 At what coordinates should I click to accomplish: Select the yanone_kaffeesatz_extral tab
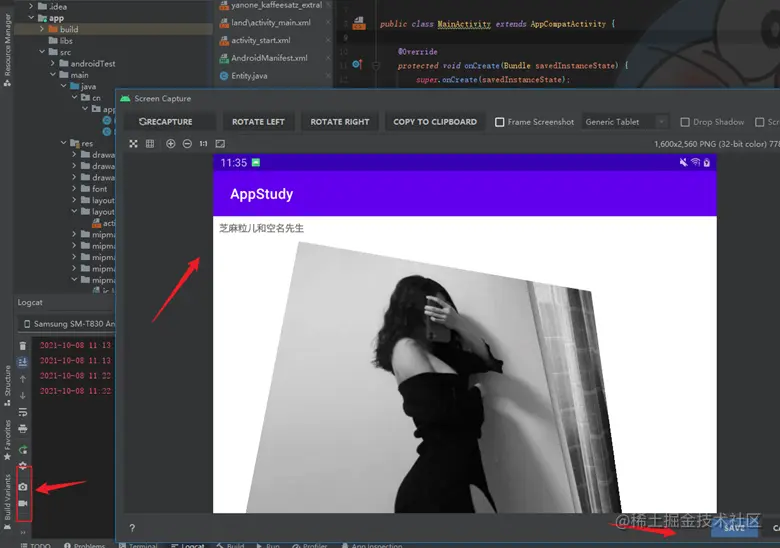tap(272, 5)
